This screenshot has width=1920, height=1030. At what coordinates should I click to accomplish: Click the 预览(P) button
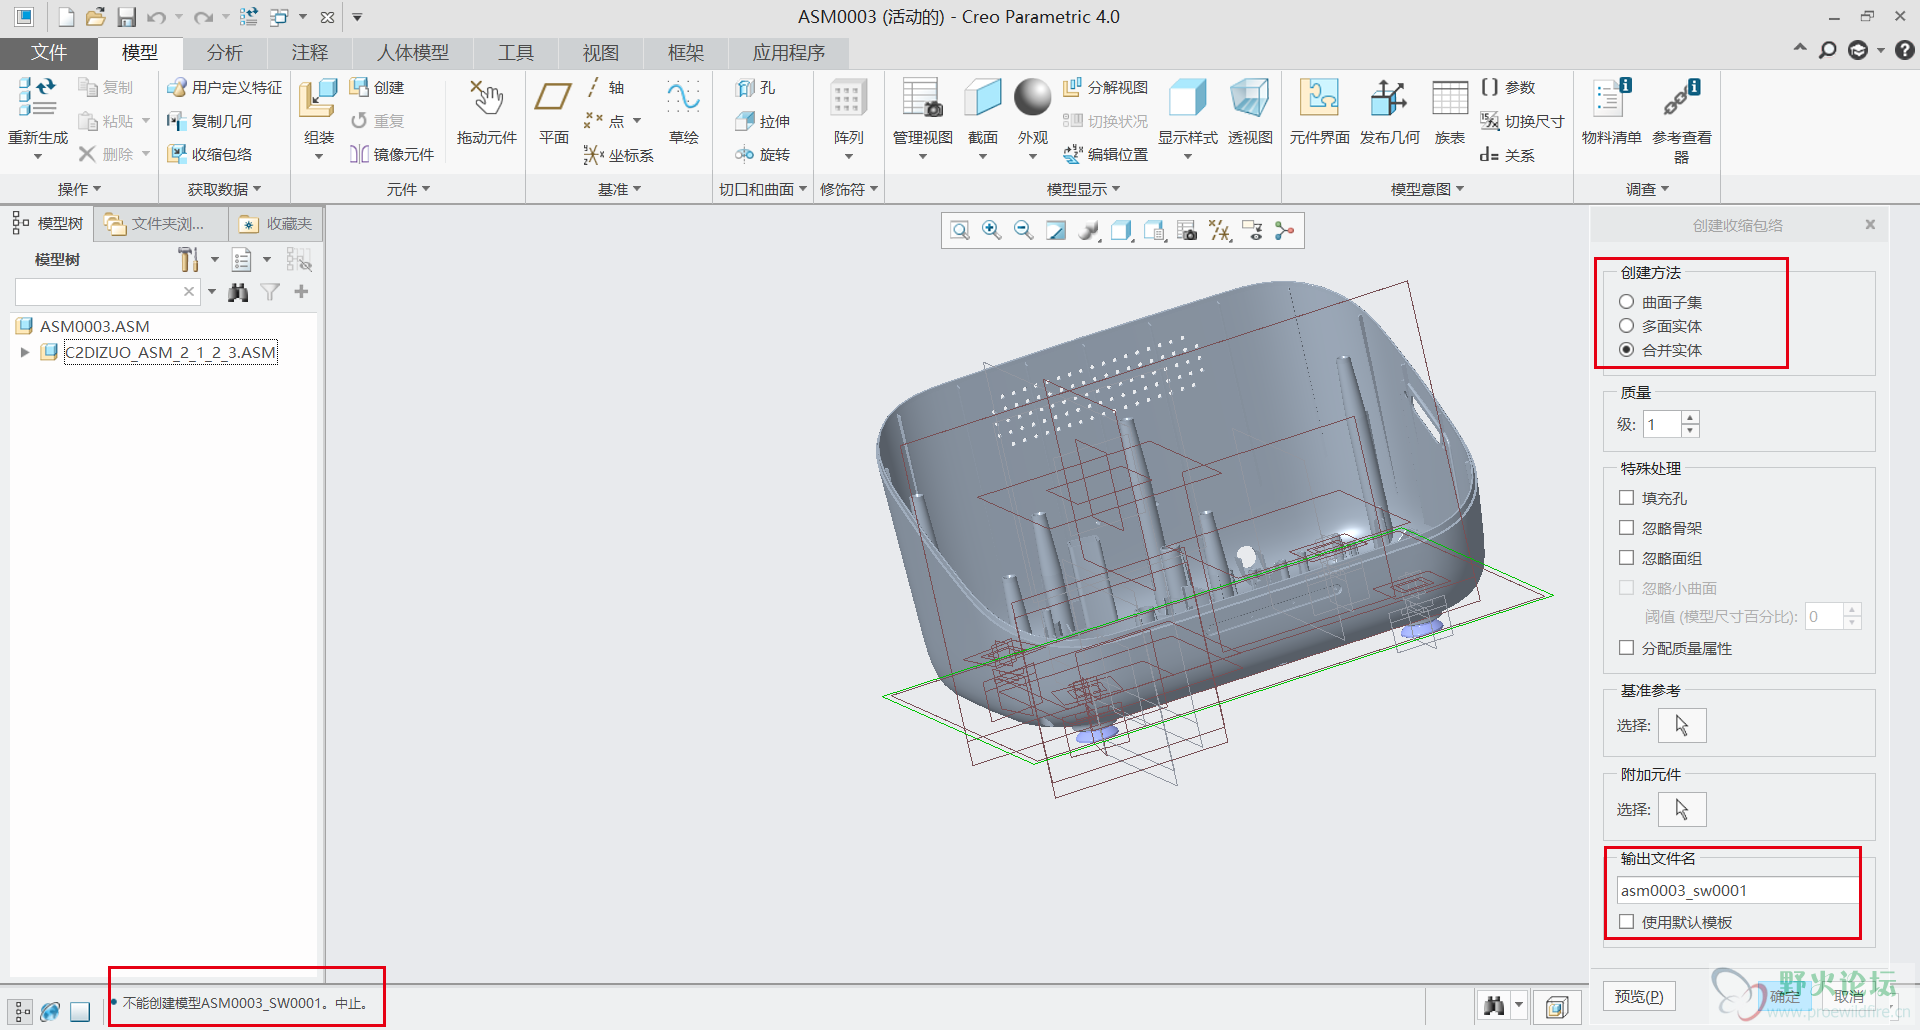coord(1638,996)
